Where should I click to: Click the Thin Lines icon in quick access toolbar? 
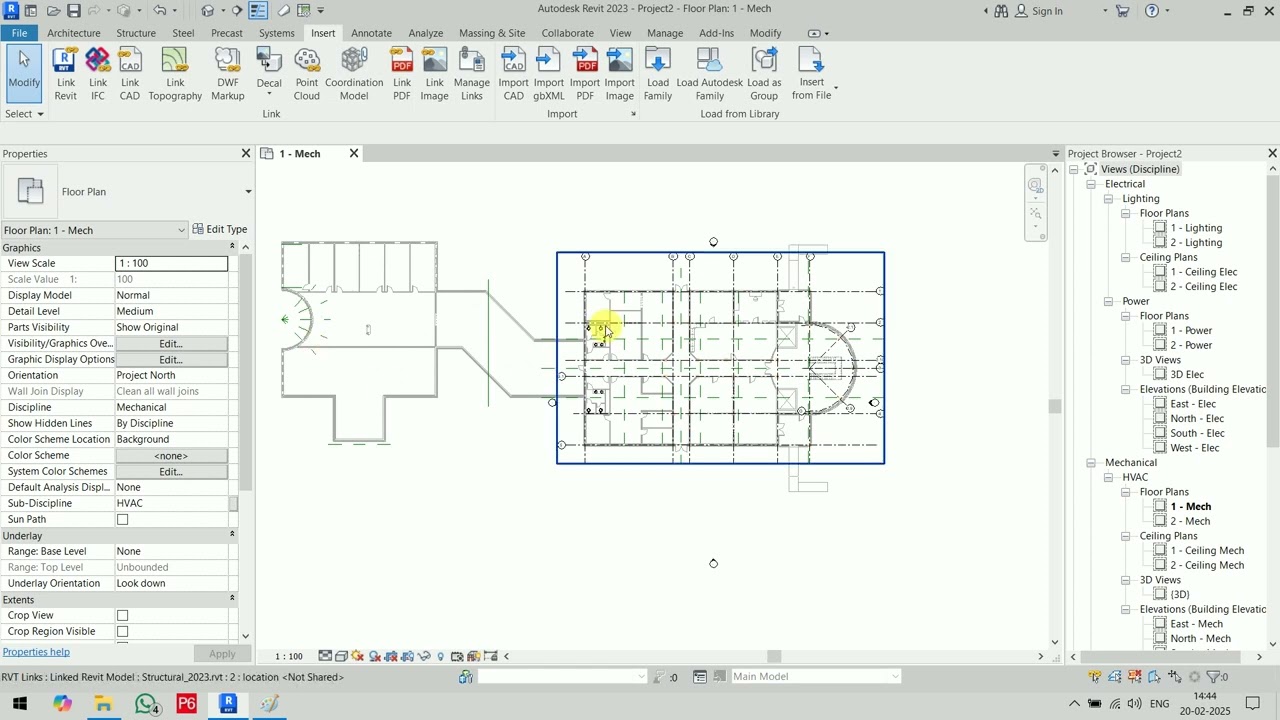click(258, 11)
